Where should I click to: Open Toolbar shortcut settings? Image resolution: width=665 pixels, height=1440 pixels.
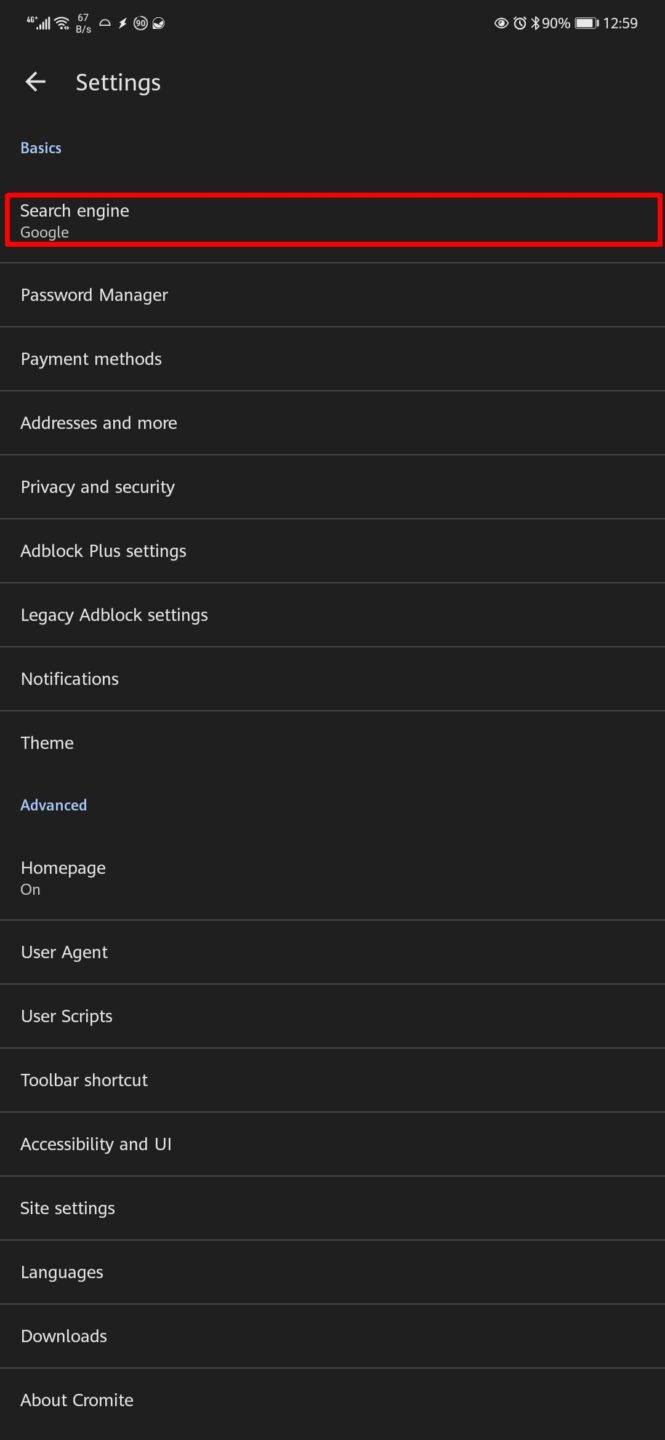coord(332,1079)
